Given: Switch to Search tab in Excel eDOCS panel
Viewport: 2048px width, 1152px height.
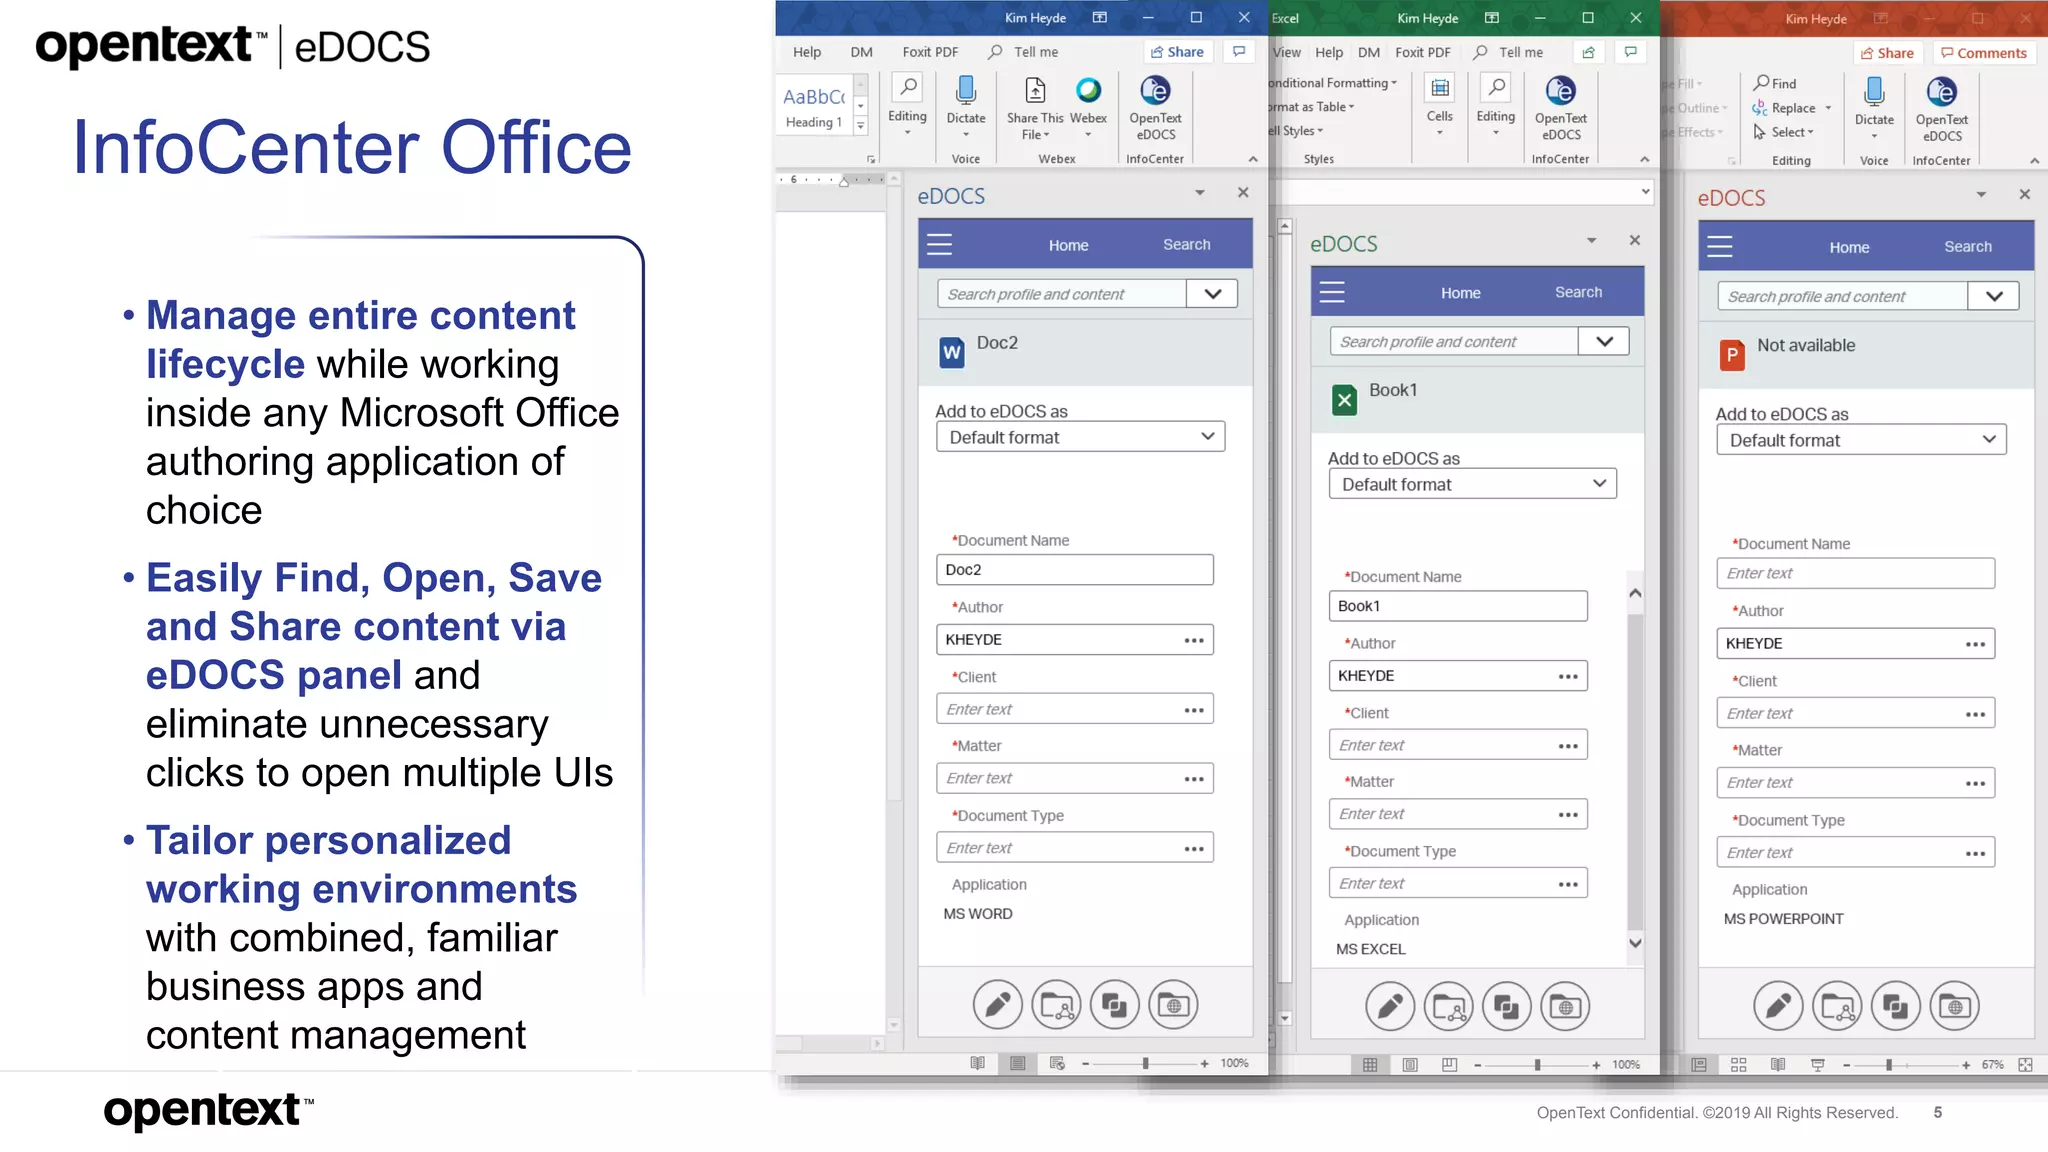Looking at the screenshot, I should (1578, 292).
